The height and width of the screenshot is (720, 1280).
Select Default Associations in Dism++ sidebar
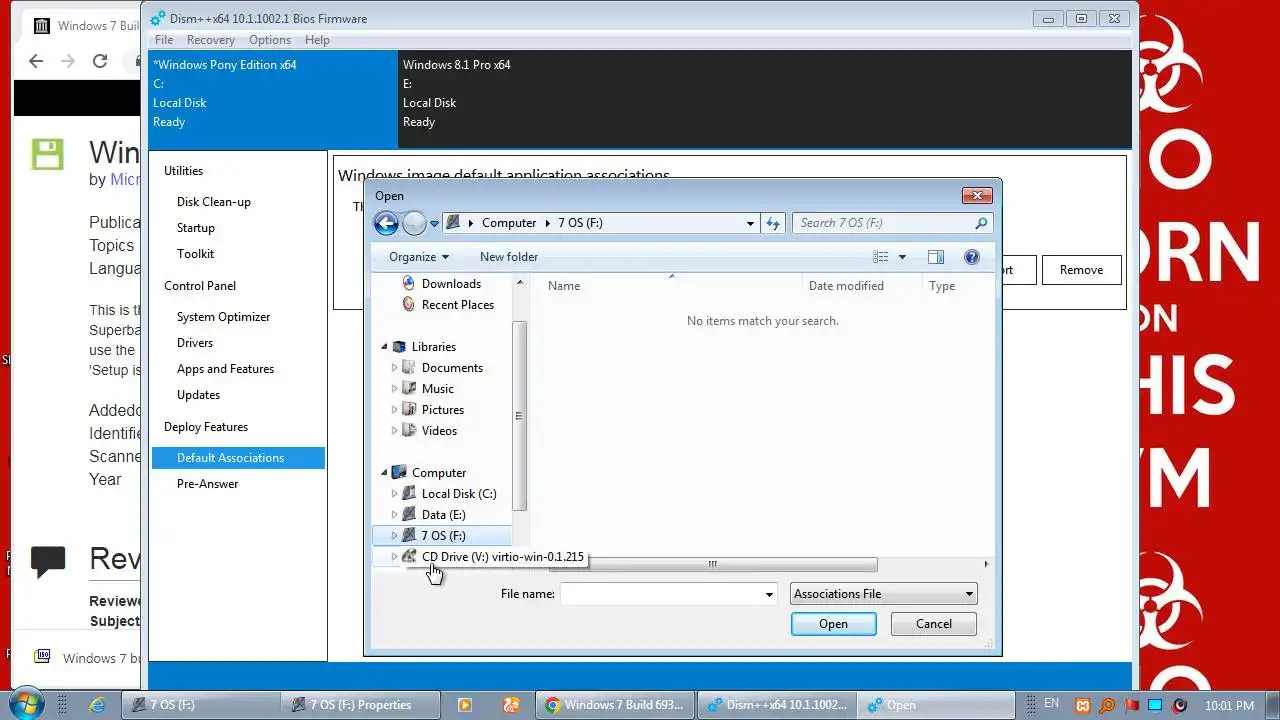click(238, 458)
